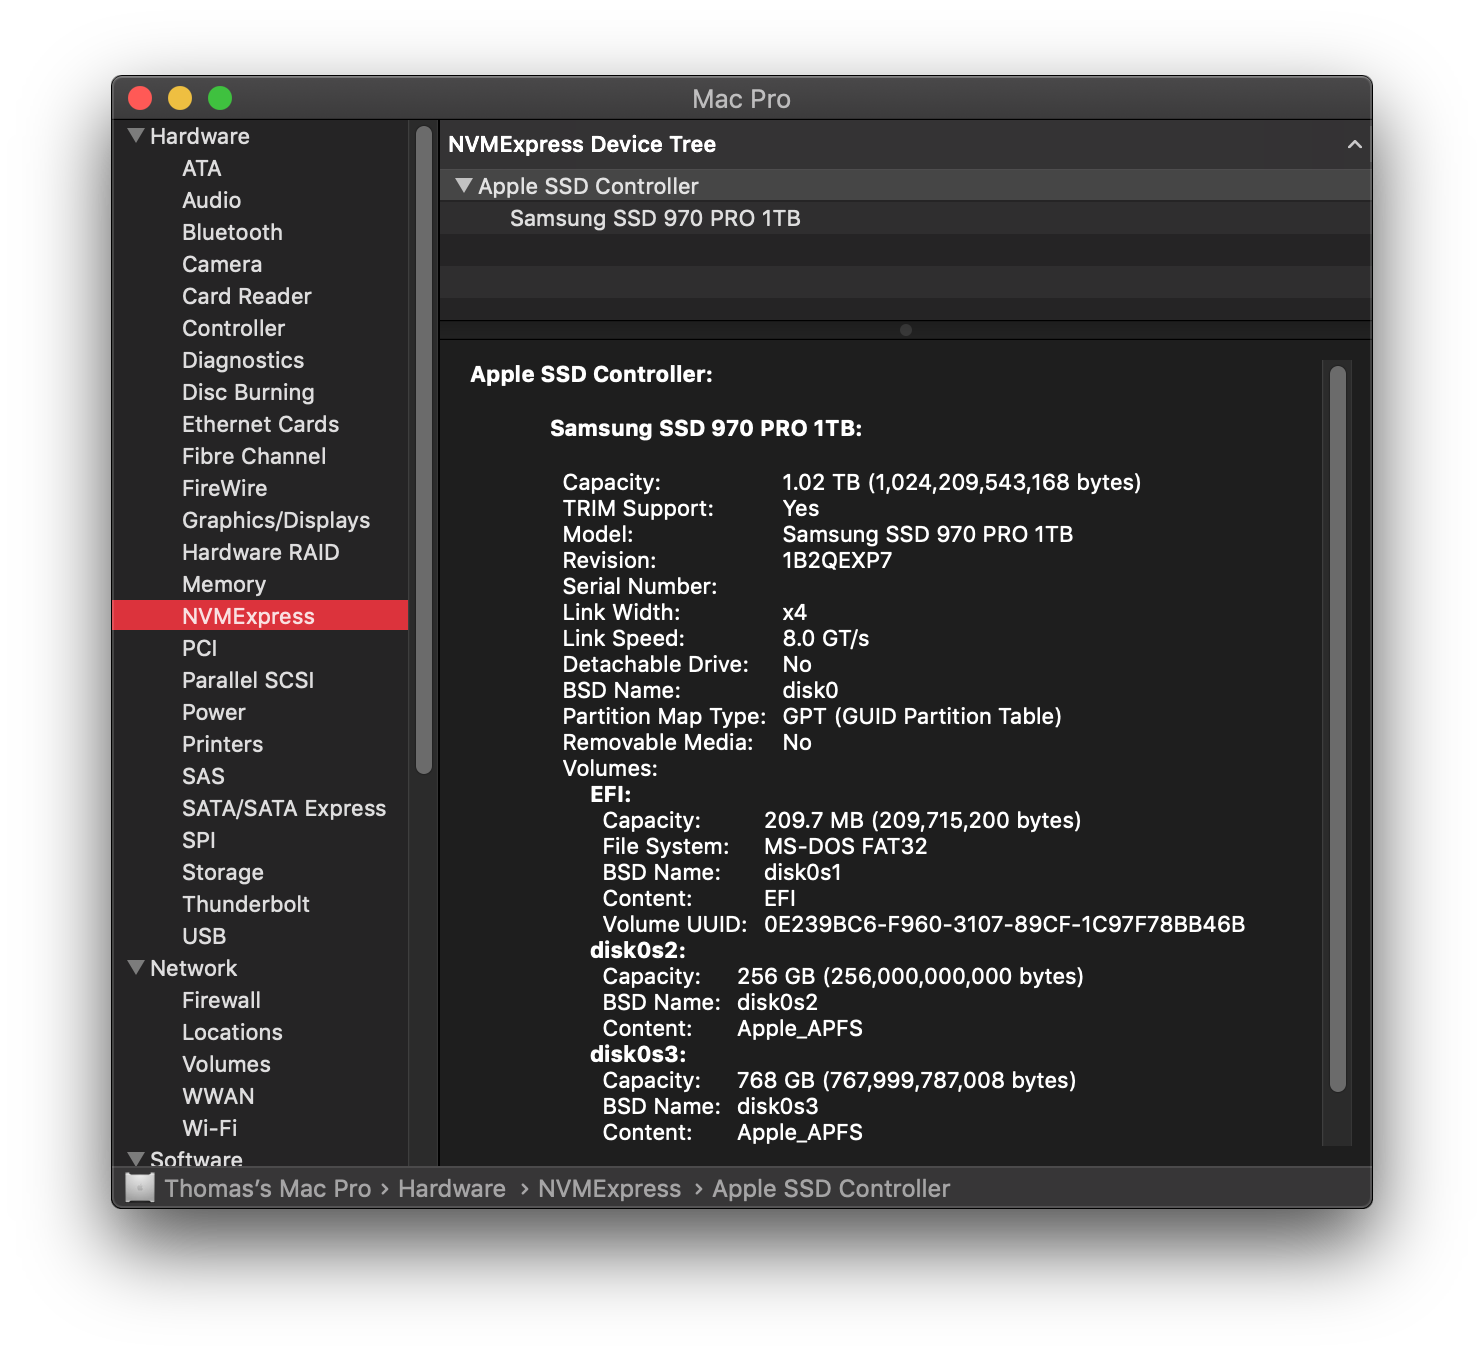The width and height of the screenshot is (1484, 1356).
Task: Open Ethernet Cards section
Action: point(260,424)
